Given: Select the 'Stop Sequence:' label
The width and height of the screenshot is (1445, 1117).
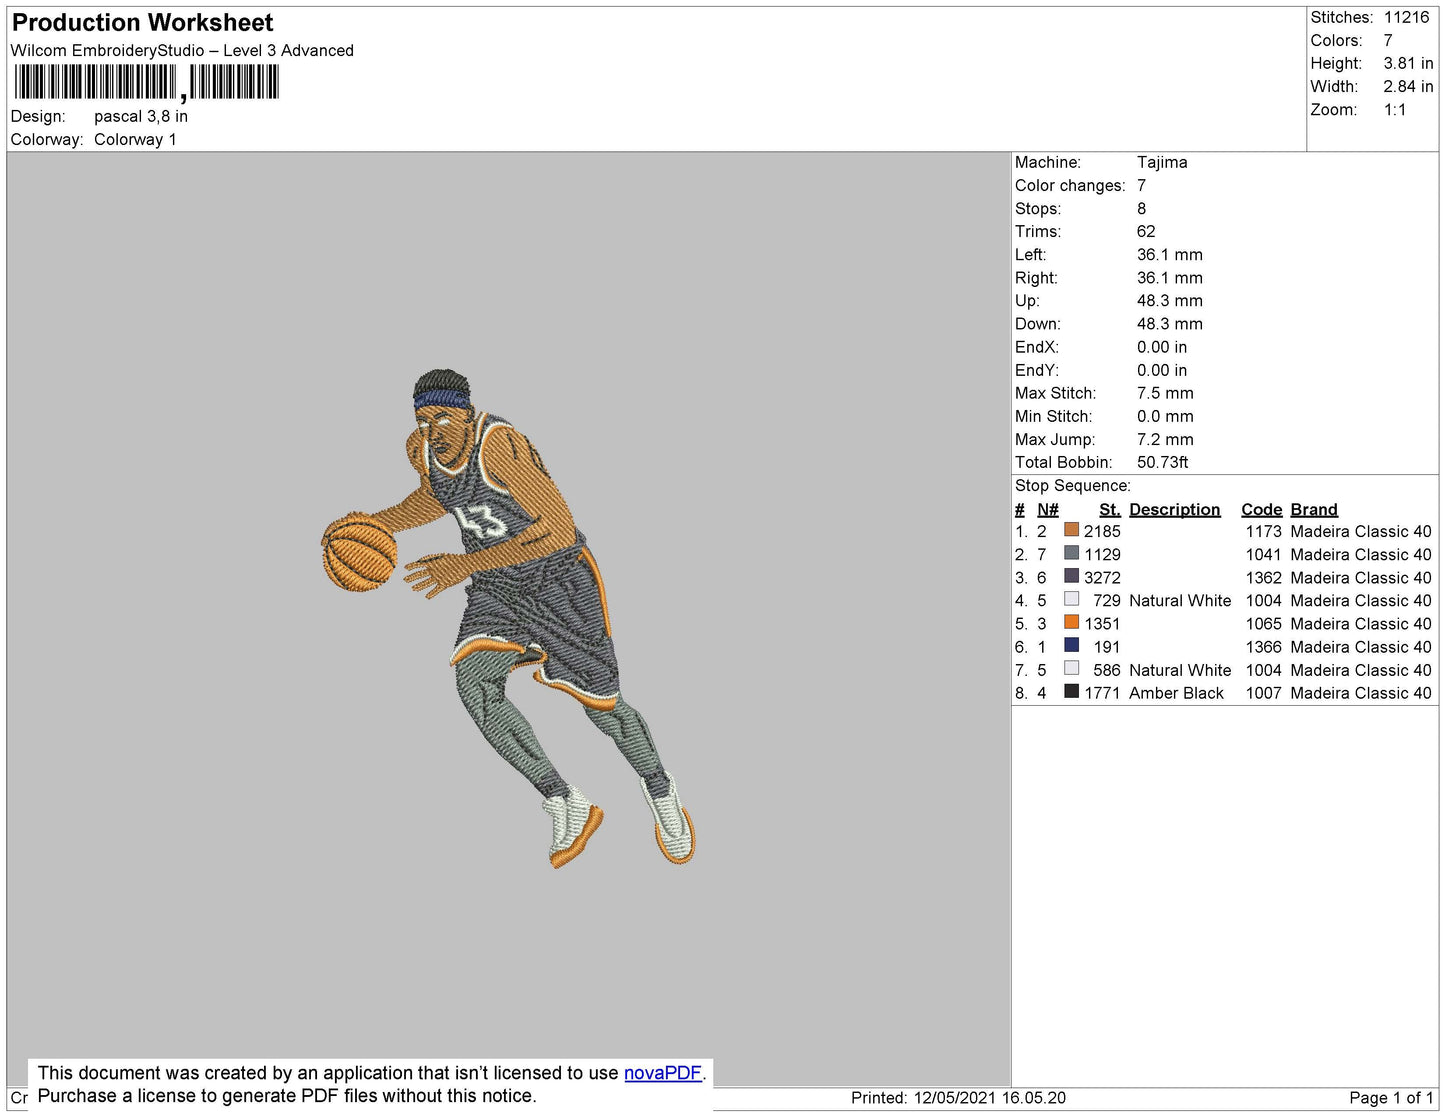Looking at the screenshot, I should [1073, 485].
